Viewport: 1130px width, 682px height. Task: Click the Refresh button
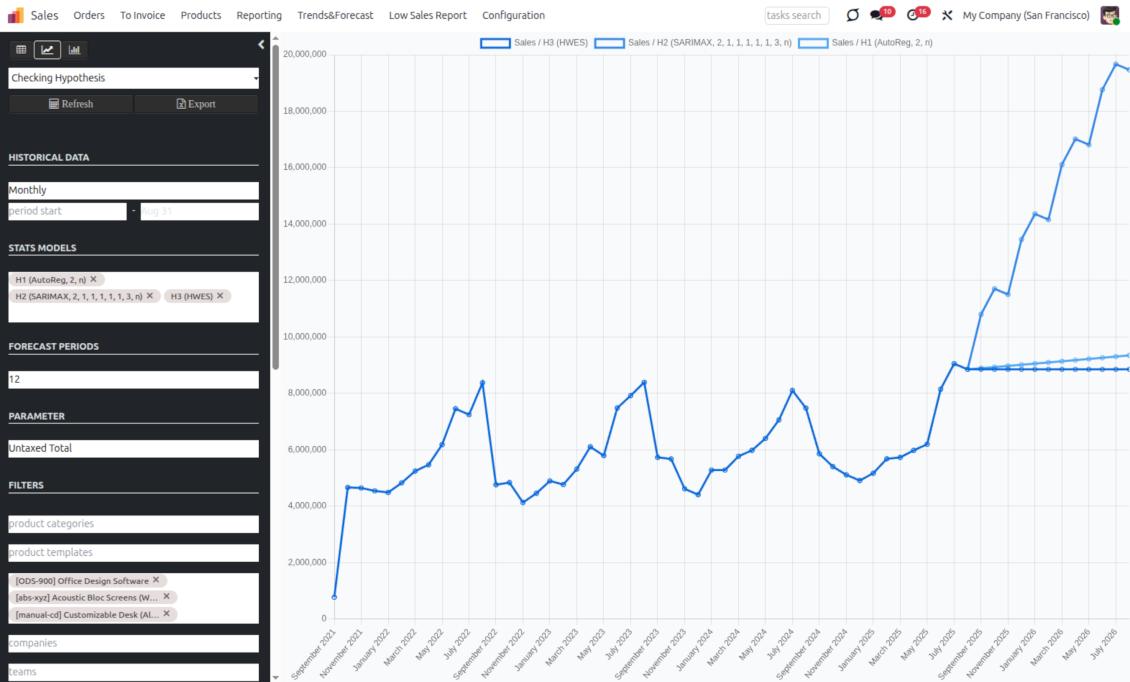tap(70, 103)
